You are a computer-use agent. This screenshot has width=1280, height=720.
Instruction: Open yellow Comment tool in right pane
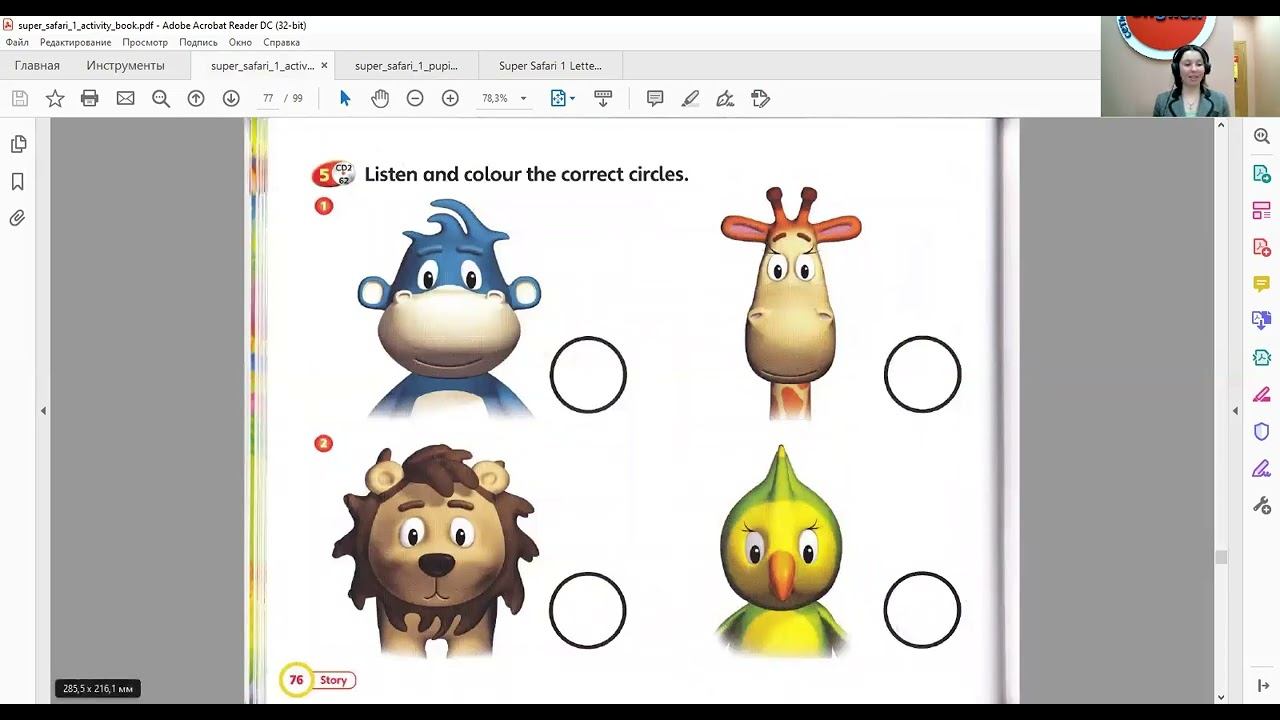coord(1262,284)
